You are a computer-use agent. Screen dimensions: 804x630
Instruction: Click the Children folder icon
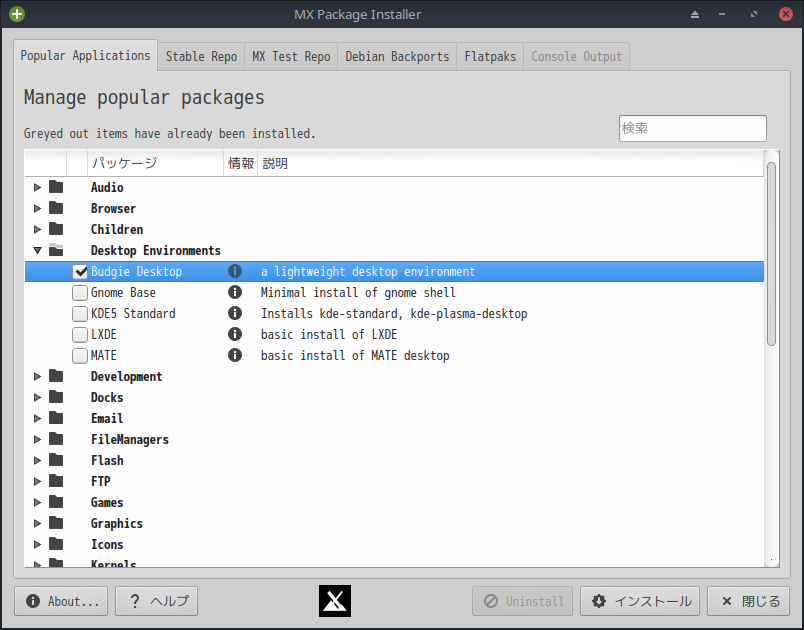pyautogui.click(x=56, y=229)
